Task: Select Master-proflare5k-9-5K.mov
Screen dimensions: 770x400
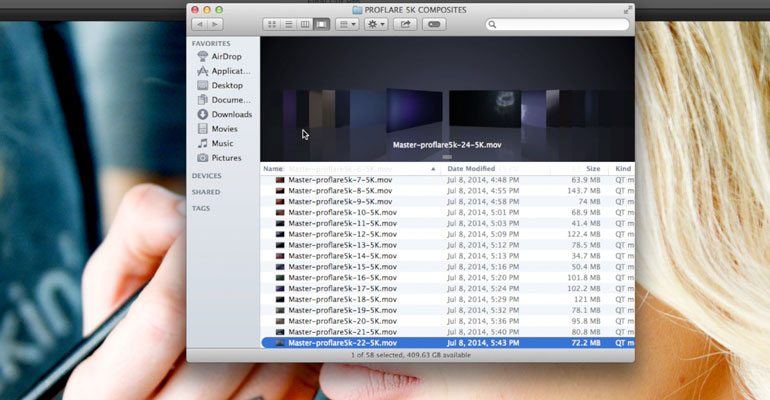Action: point(447,202)
